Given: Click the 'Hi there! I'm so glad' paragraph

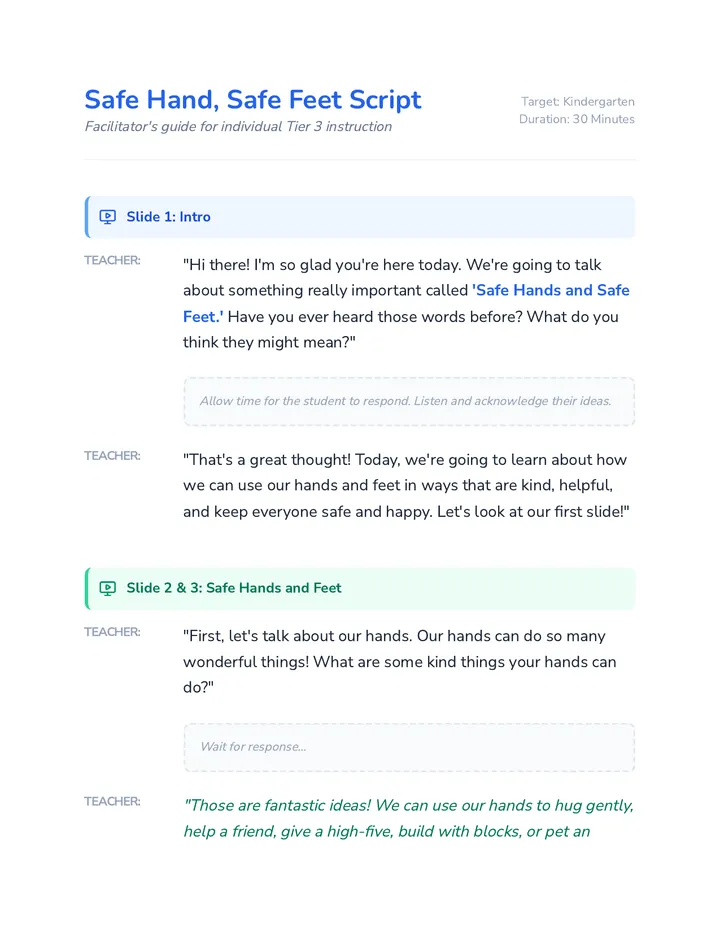Looking at the screenshot, I should [x=406, y=303].
